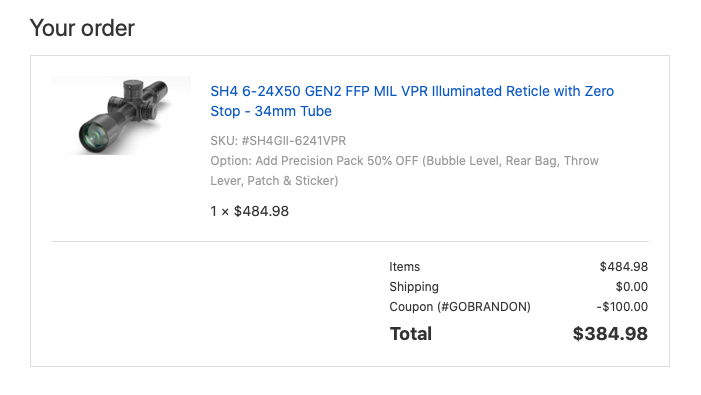Click the 'Stop - 34mm Tube' link line
Screen dimensions: 701x395
(x=271, y=111)
